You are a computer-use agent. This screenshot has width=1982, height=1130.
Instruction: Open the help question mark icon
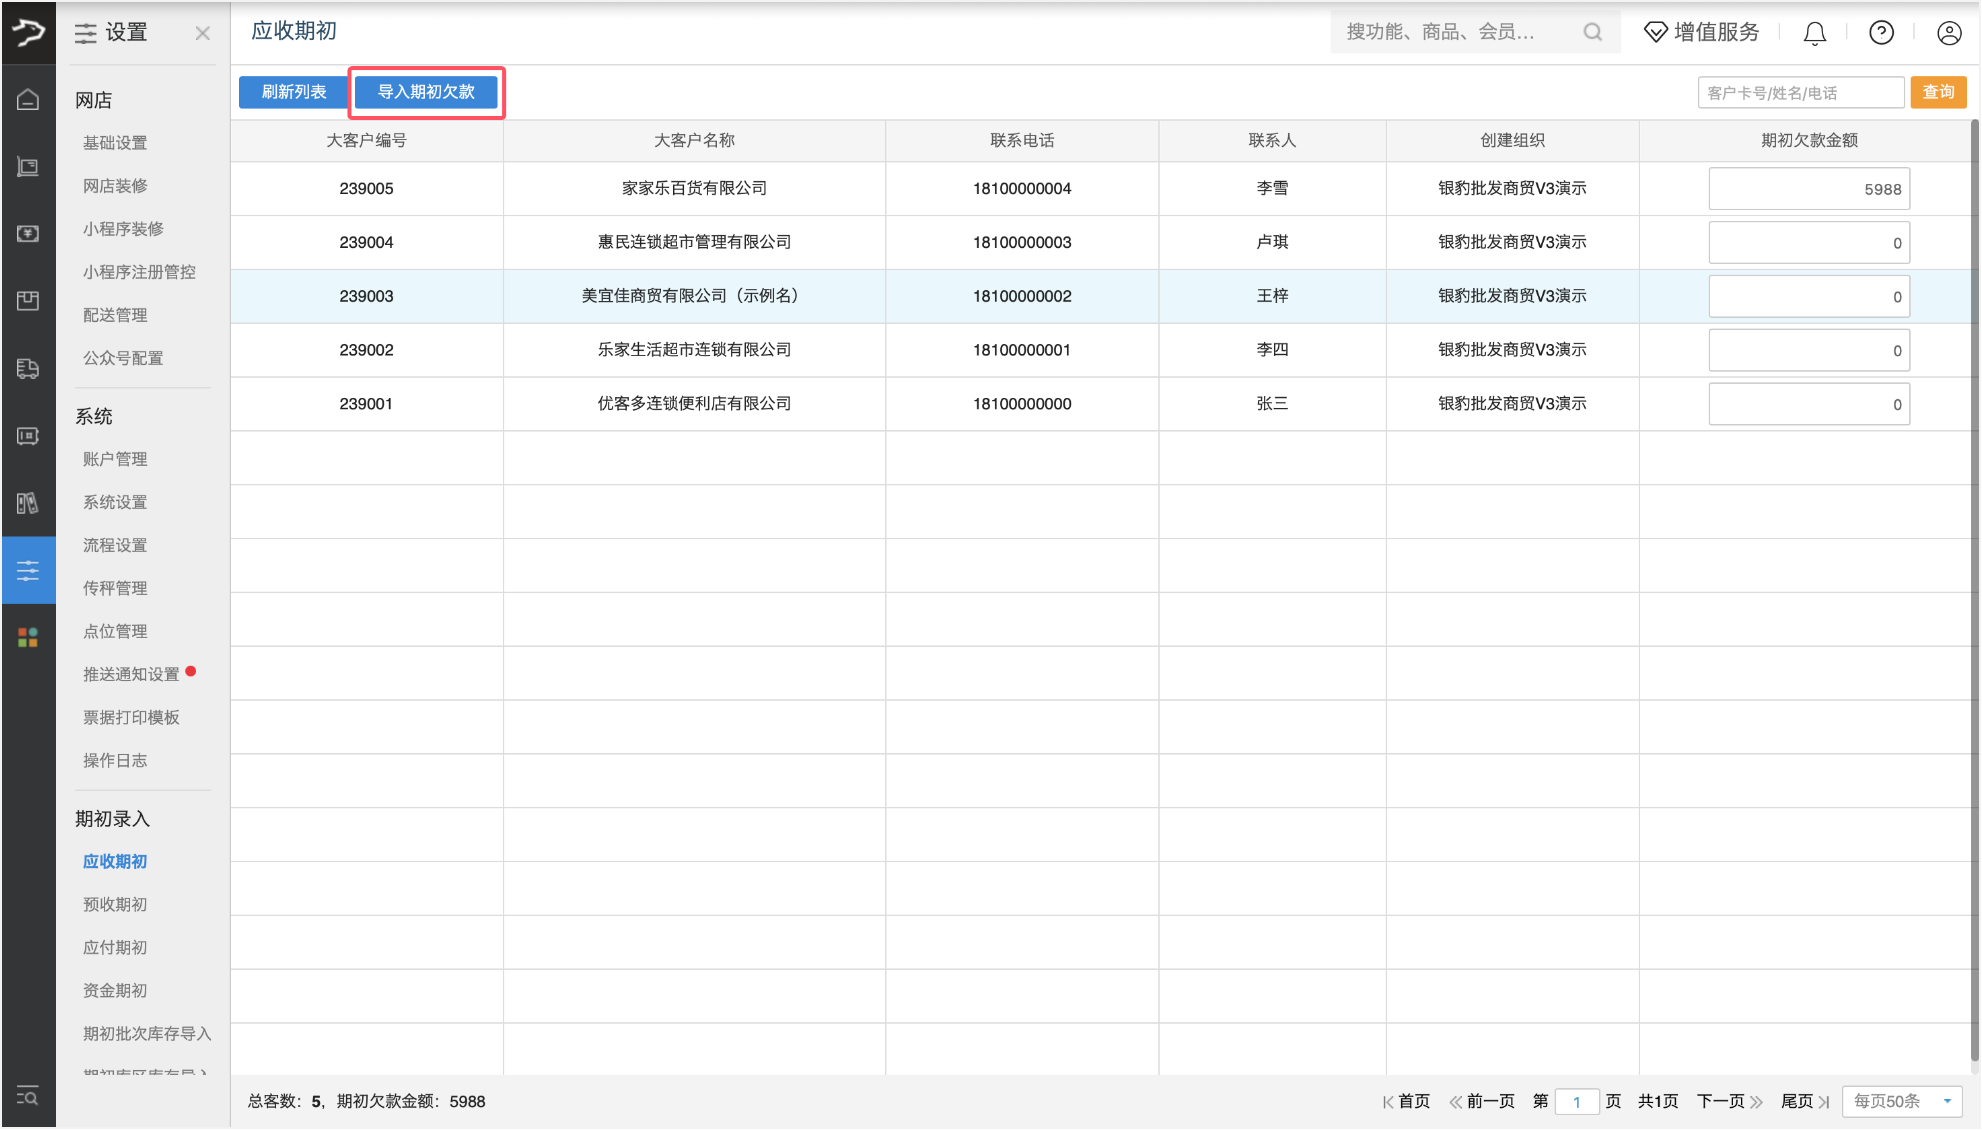click(1881, 33)
